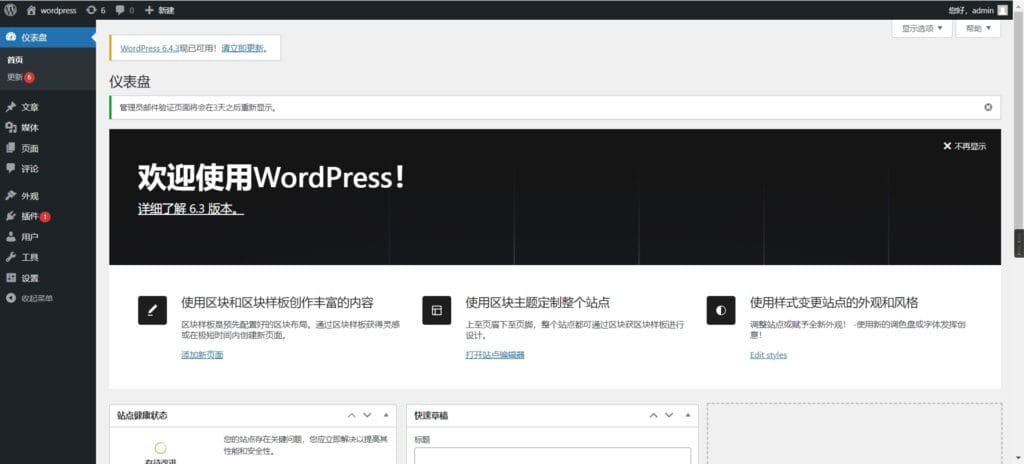Click the WordPress 6.4.3 link

(x=150, y=48)
